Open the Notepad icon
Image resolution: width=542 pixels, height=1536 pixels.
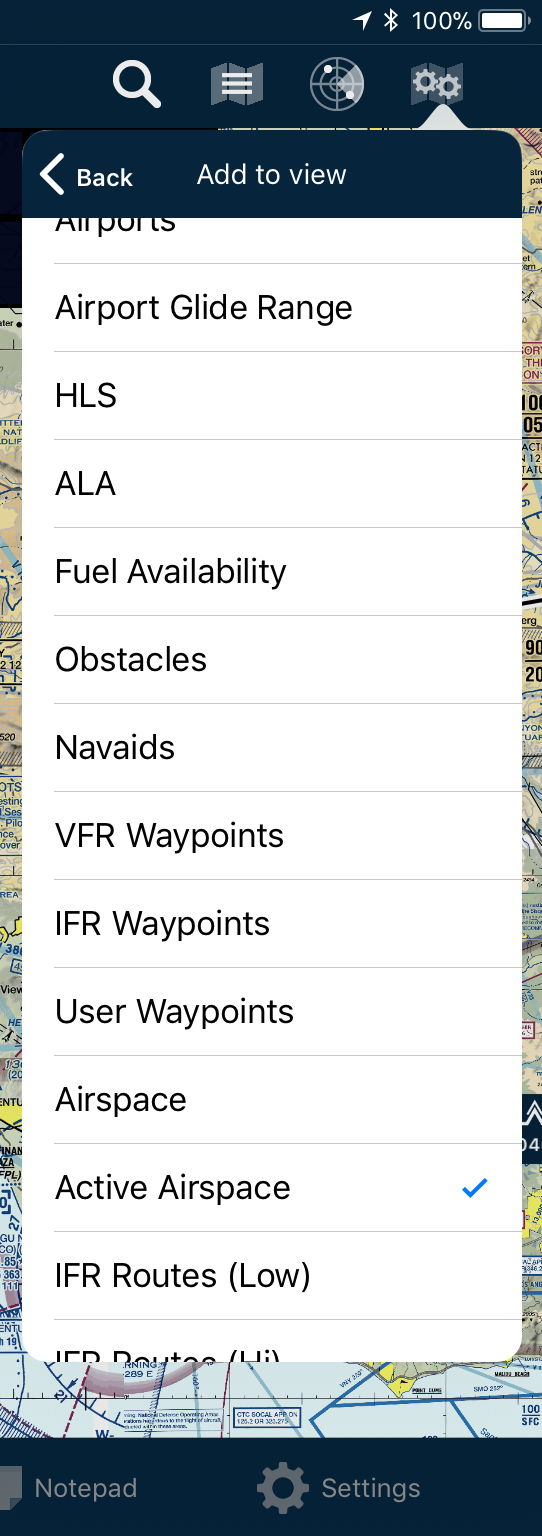click(11, 1488)
